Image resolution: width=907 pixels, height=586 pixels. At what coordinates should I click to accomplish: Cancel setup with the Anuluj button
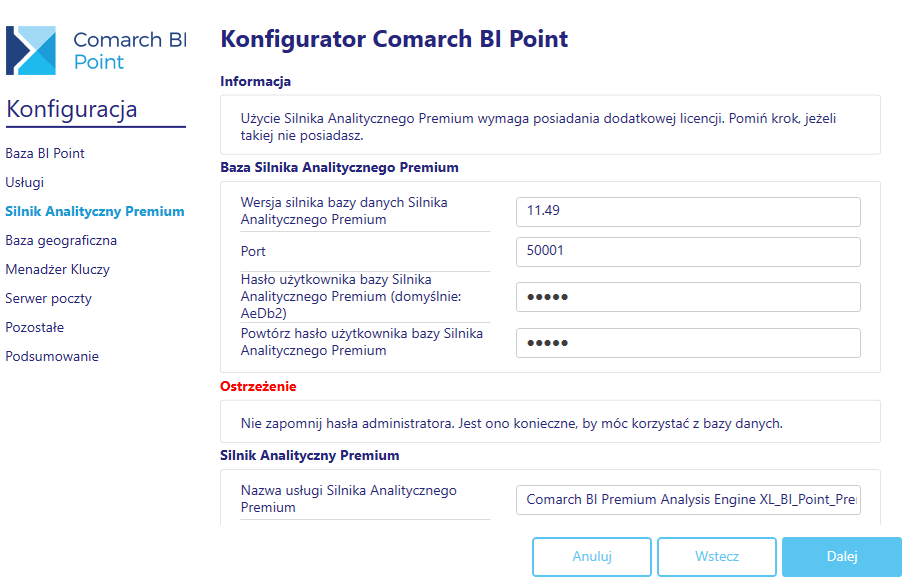click(x=592, y=556)
